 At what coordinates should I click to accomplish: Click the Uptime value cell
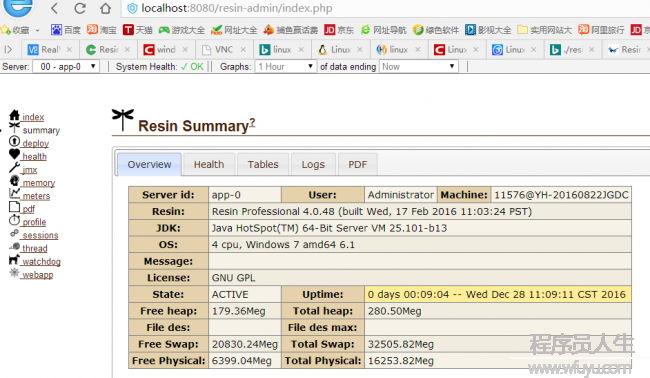click(497, 295)
